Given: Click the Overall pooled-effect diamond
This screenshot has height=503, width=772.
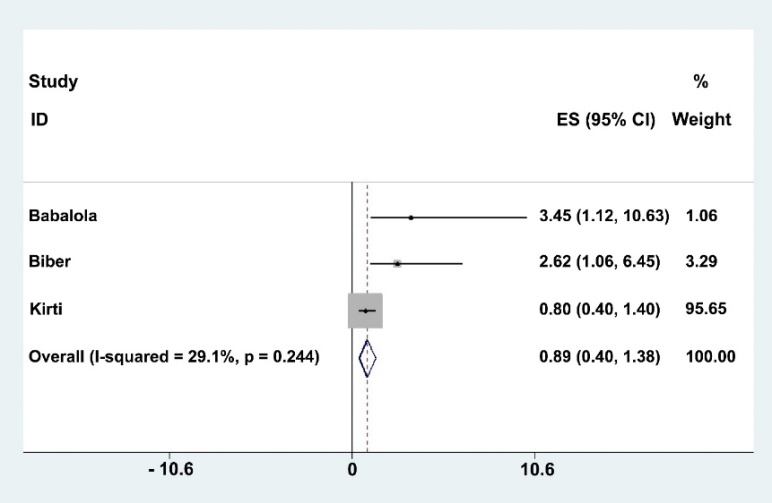Looking at the screenshot, I should [x=367, y=358].
